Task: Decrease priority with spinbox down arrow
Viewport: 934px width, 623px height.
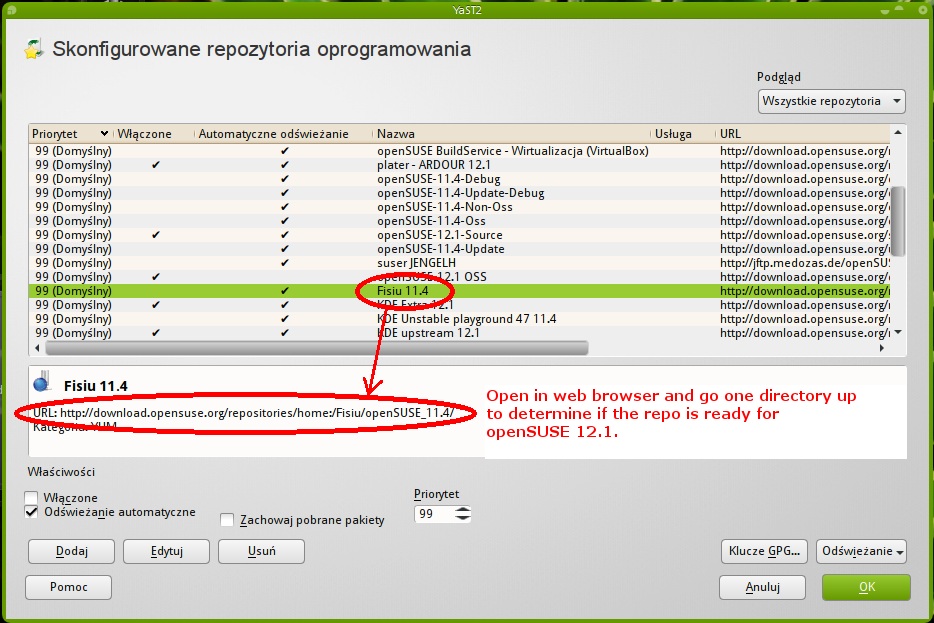Action: point(463,518)
